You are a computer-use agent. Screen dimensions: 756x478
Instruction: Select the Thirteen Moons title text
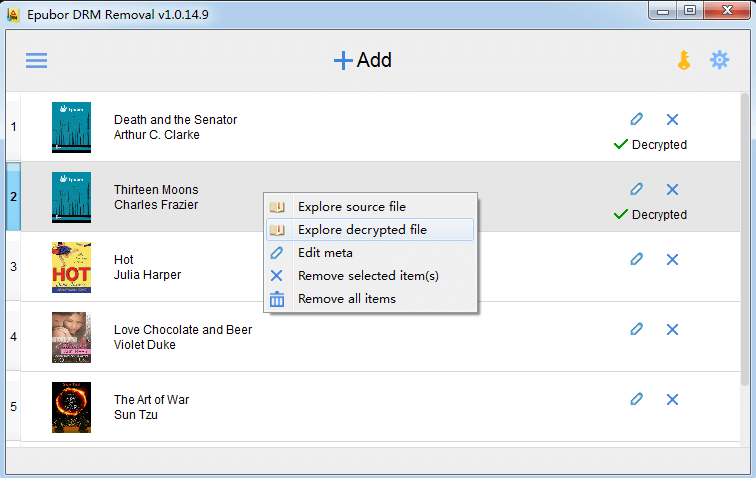156,190
